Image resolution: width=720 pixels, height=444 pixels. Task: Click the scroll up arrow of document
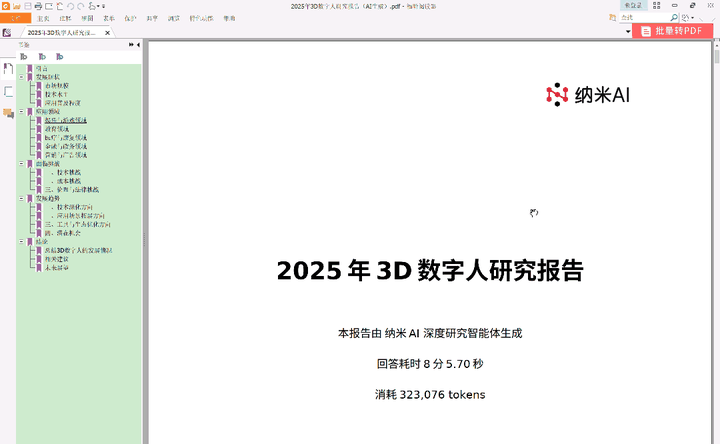coord(717,45)
